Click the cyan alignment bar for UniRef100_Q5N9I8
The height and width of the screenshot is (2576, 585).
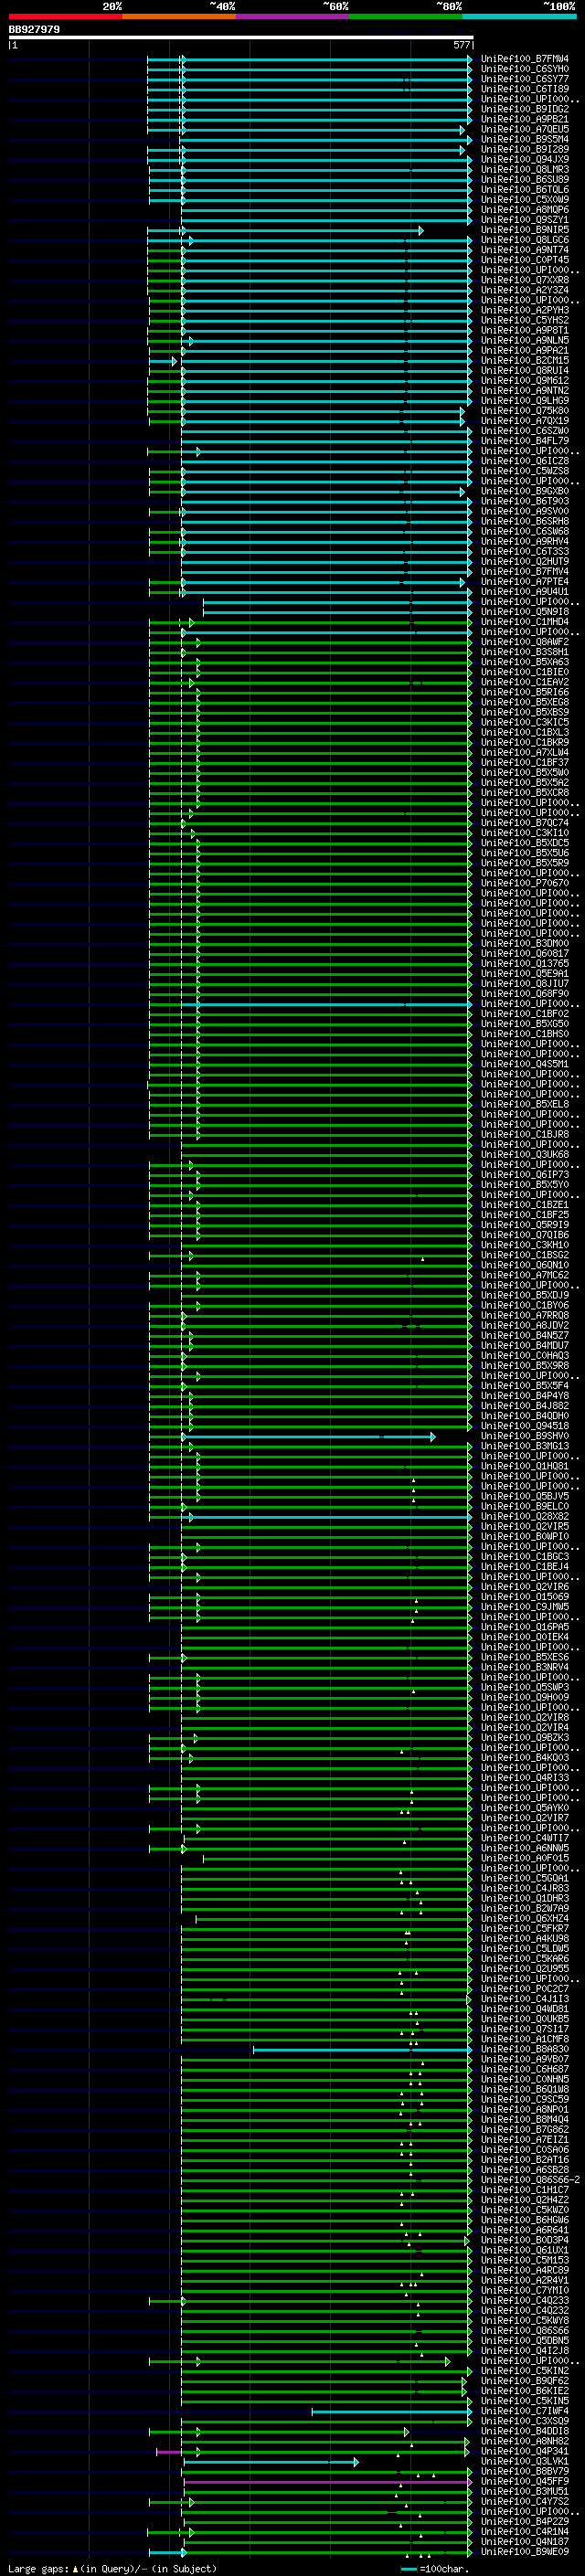[337, 612]
